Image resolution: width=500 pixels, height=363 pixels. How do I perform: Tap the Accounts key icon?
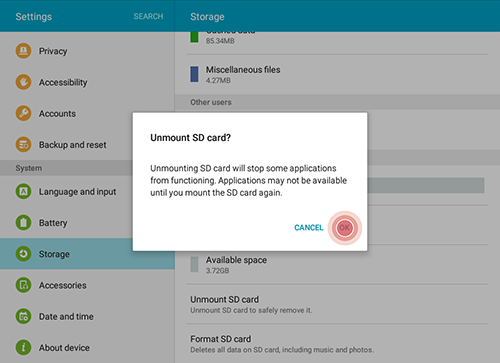(23, 113)
